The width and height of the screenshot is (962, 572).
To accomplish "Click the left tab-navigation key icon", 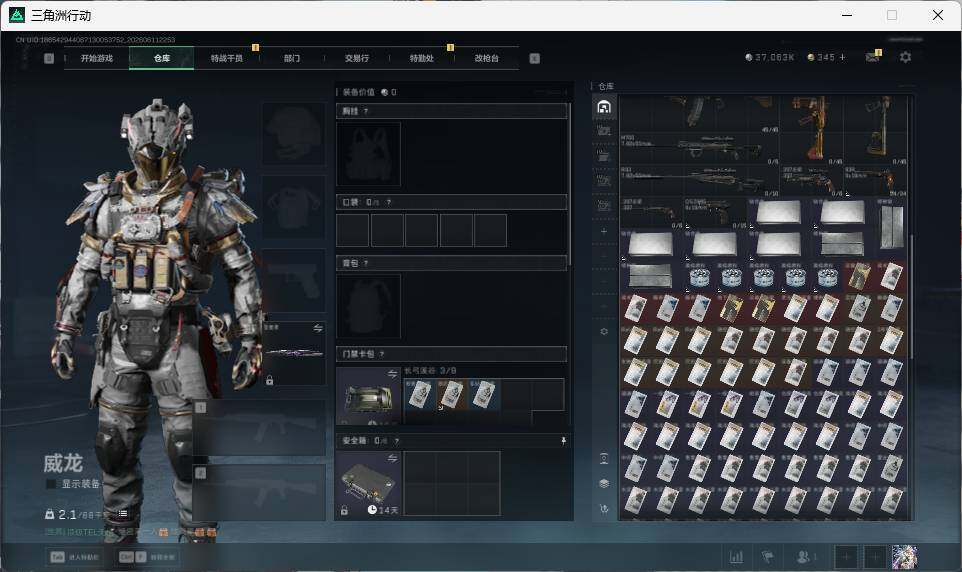I will click(49, 58).
